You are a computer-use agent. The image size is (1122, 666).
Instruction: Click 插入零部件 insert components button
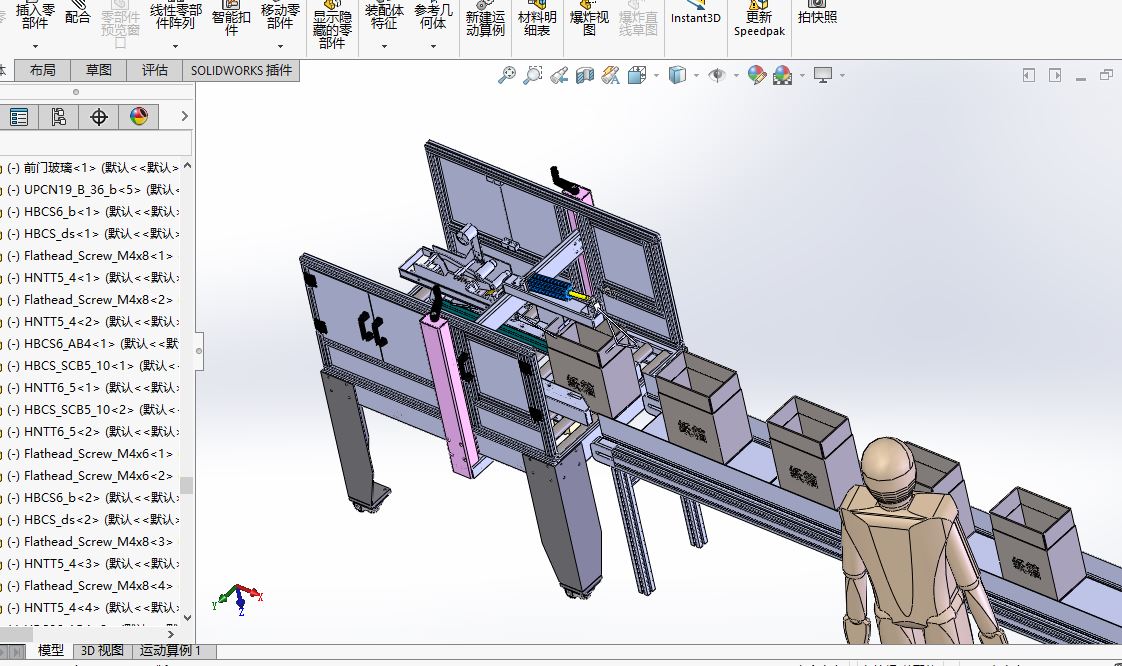point(35,16)
